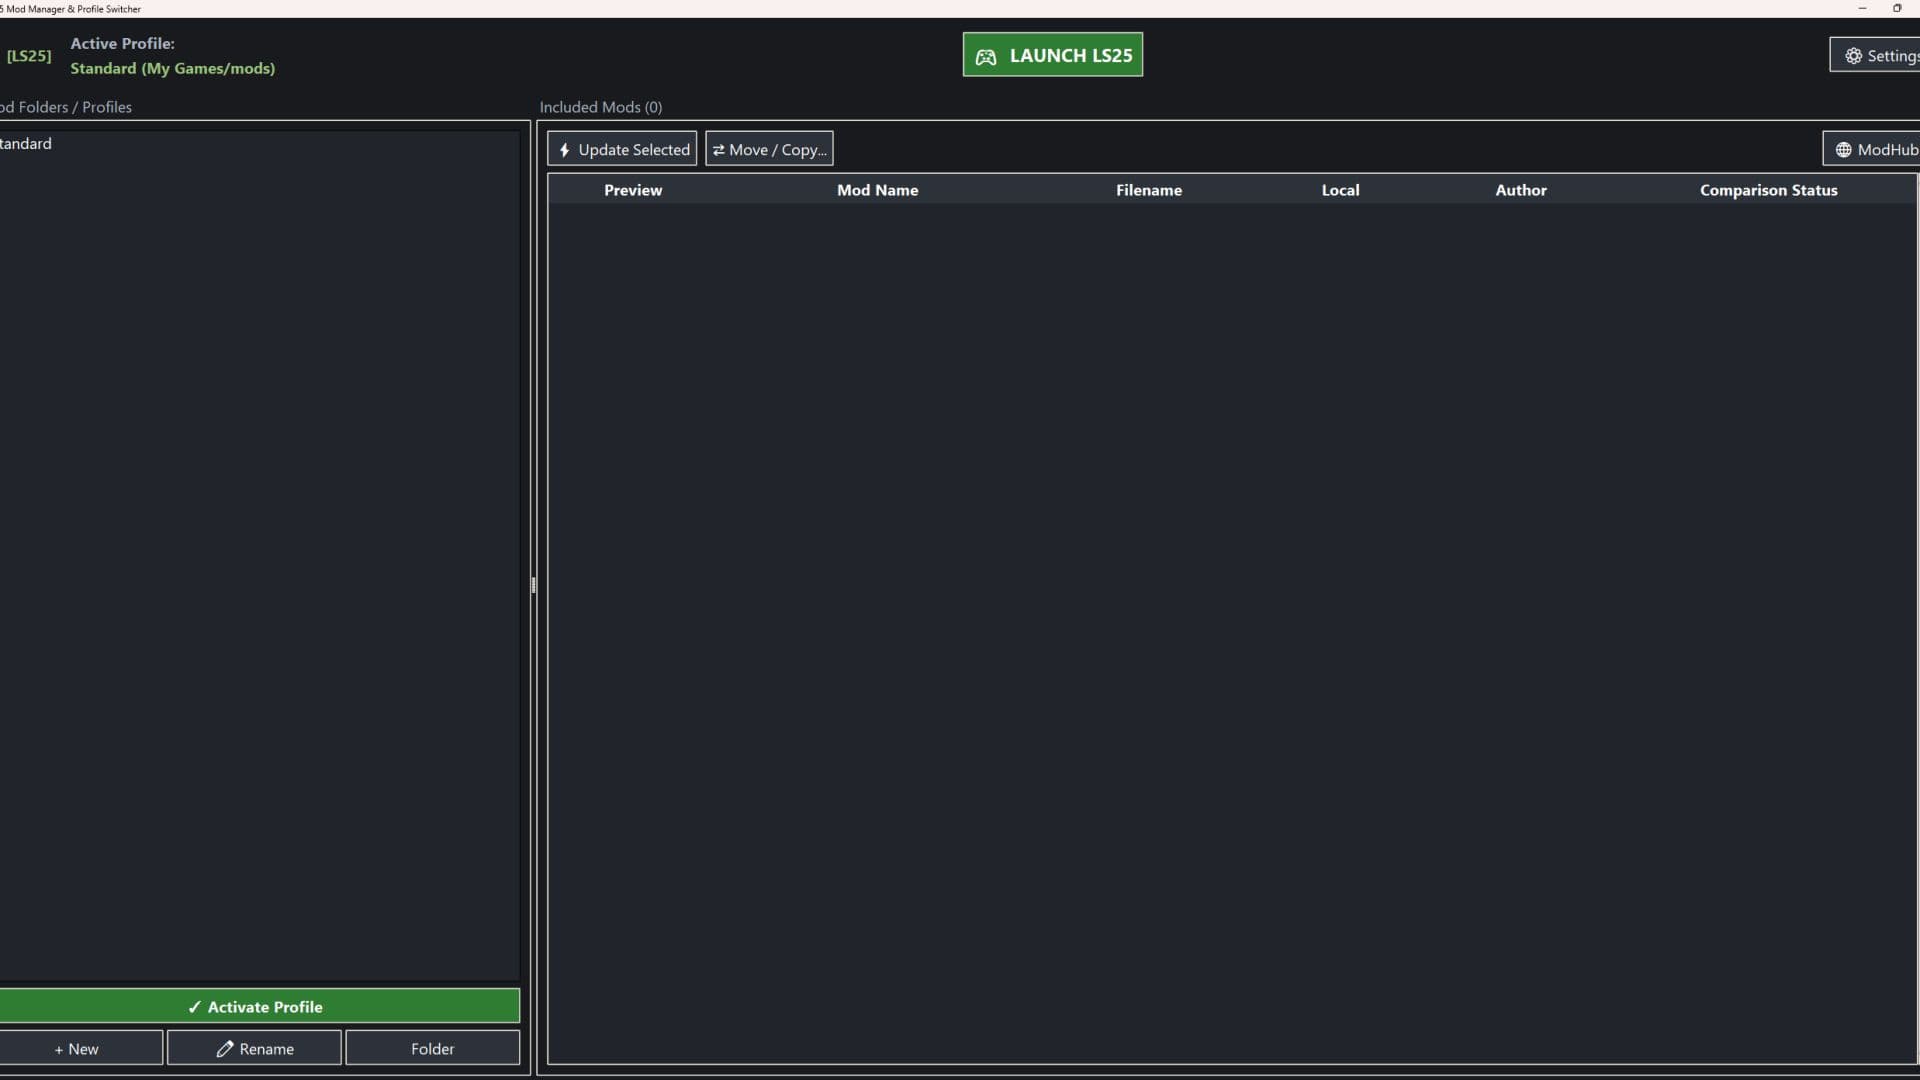Screen dimensions: 1920x1080
Task: Minimize the Mod Manager window
Action: point(1862,8)
